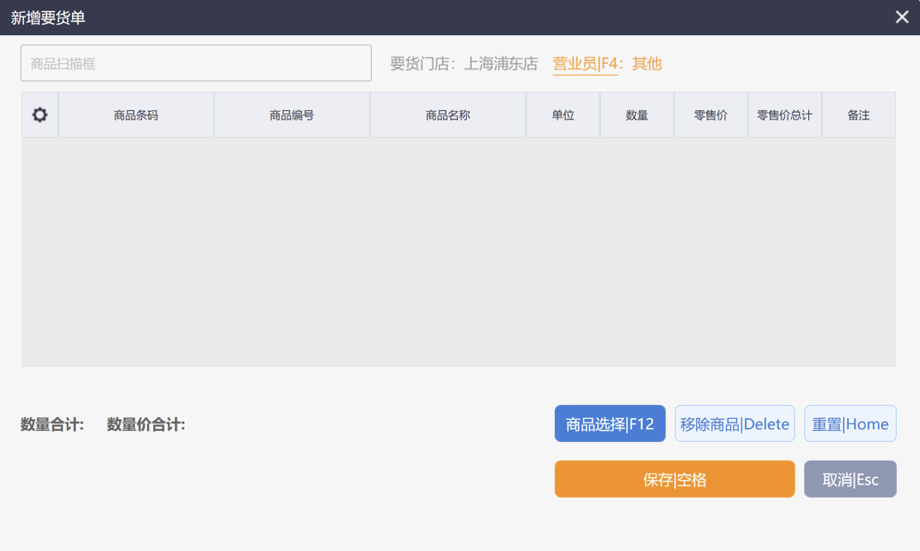Click the 上海浦东店 store name
The width and height of the screenshot is (920, 551).
(x=500, y=63)
